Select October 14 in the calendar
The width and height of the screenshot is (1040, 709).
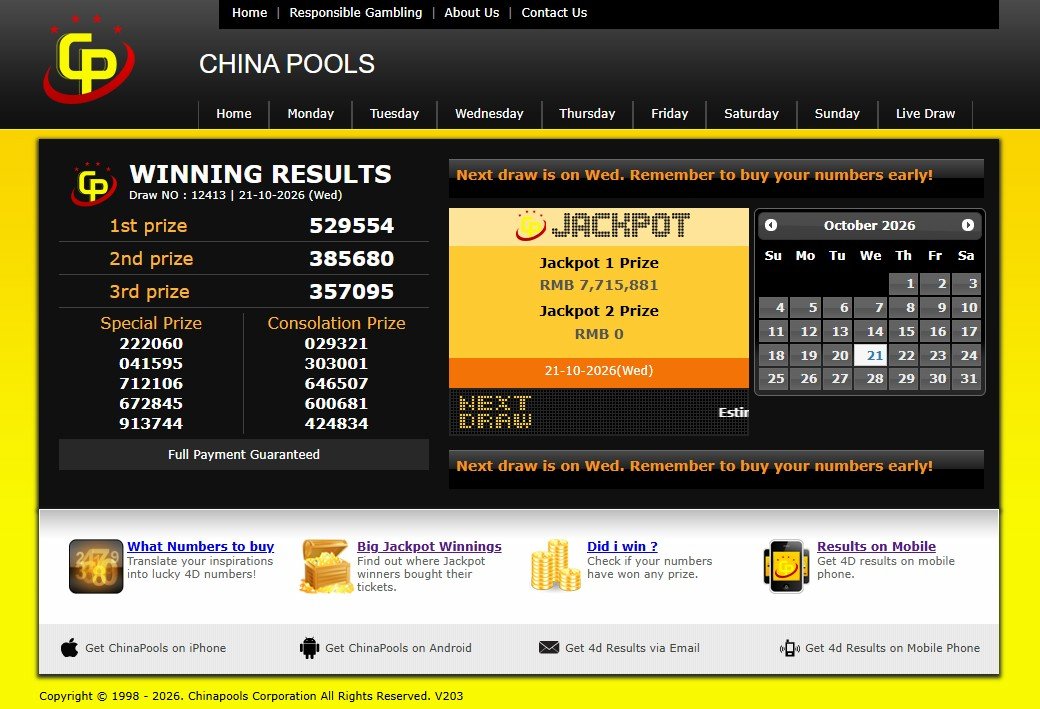click(x=871, y=332)
